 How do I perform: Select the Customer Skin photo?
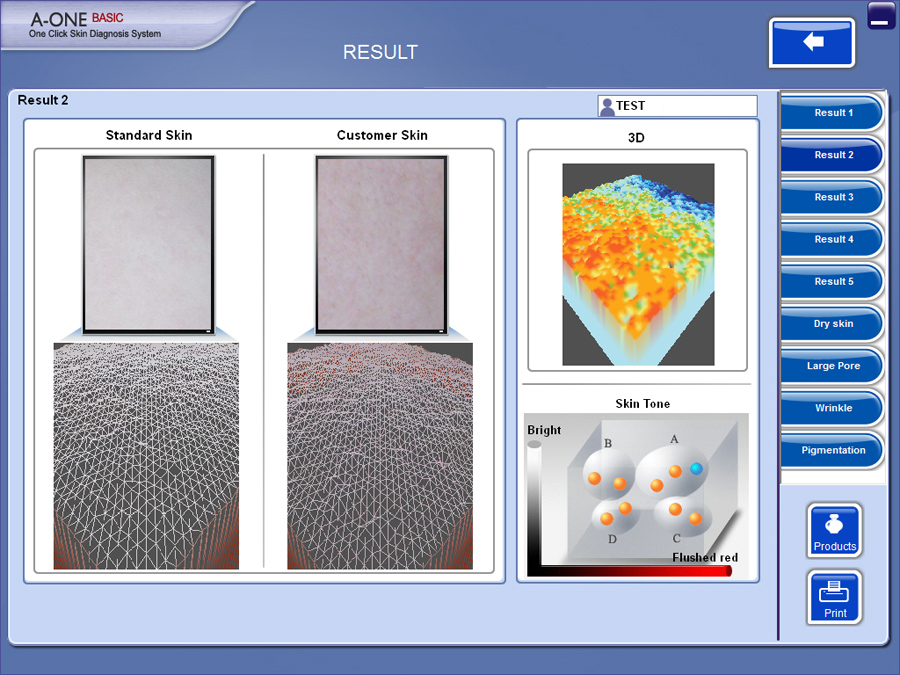[x=382, y=245]
